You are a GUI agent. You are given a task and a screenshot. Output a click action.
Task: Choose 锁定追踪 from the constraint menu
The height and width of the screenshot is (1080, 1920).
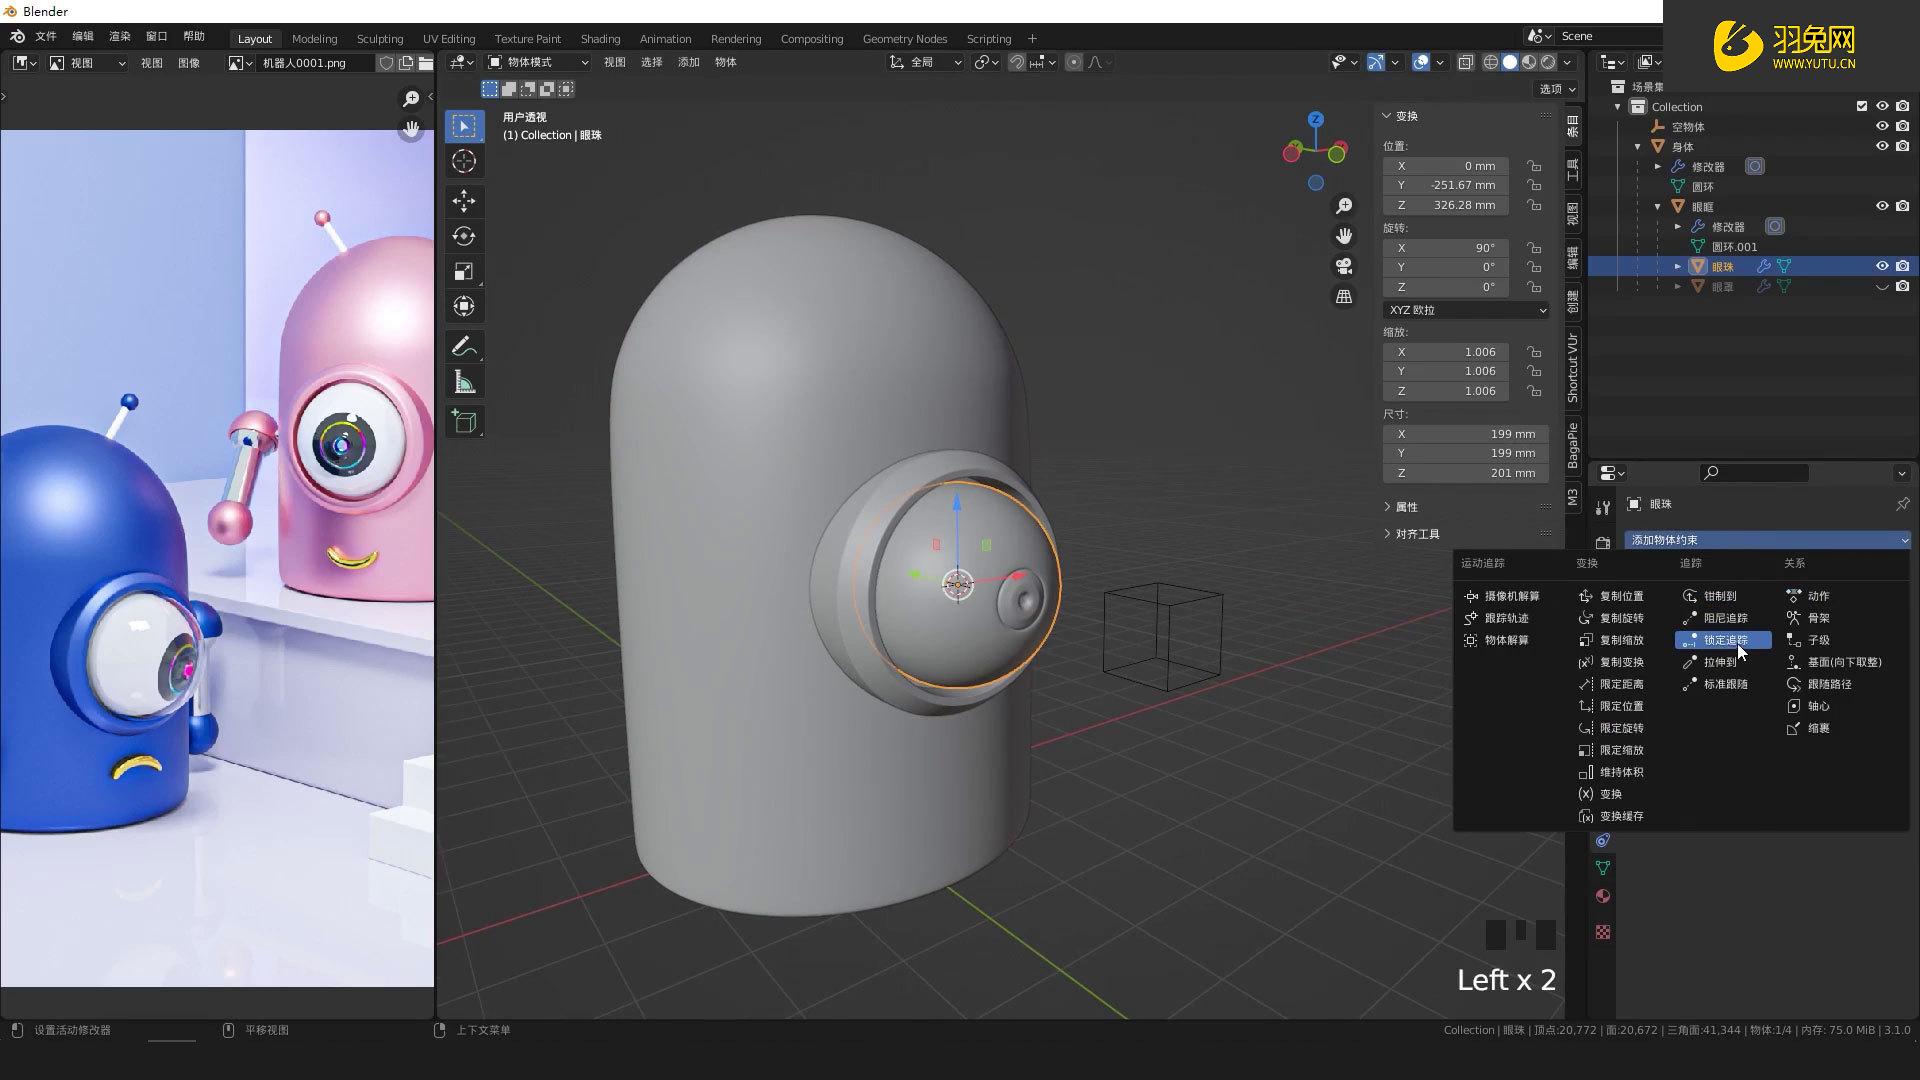coord(1723,640)
